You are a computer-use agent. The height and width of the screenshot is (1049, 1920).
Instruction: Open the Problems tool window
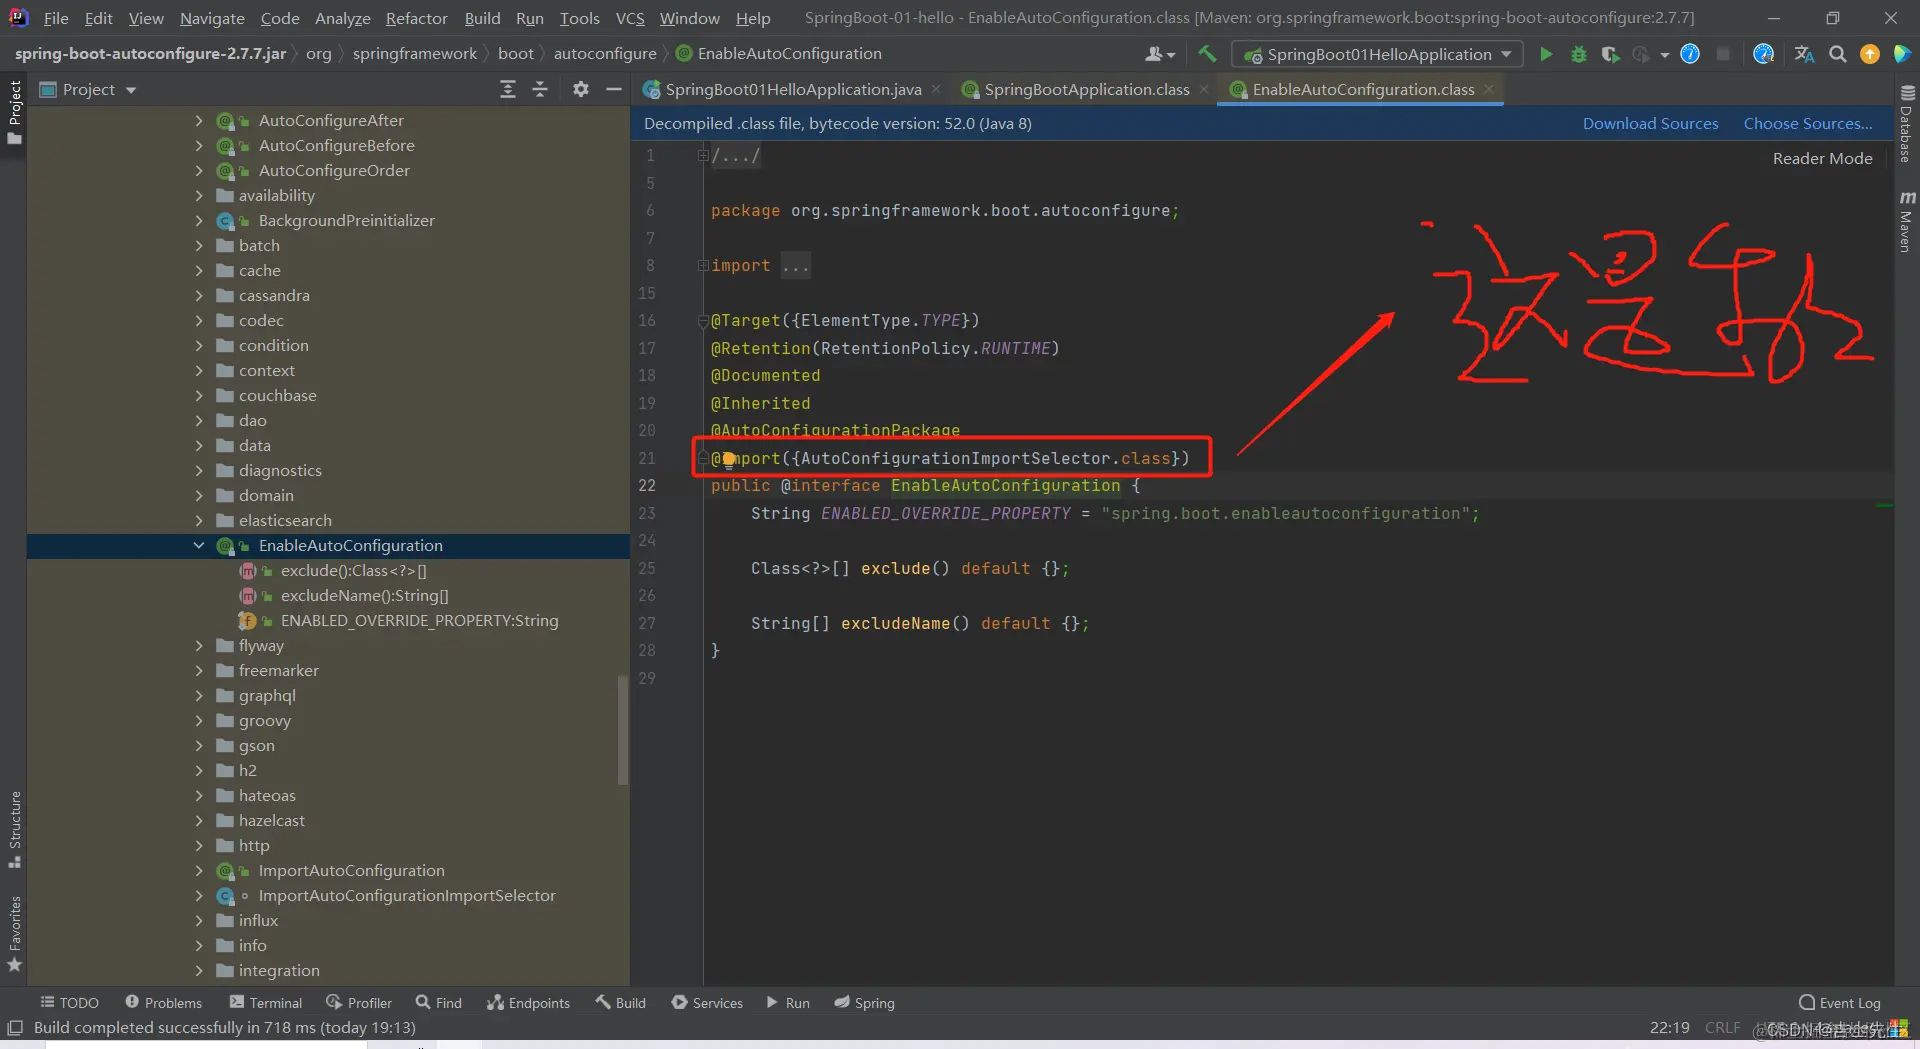pyautogui.click(x=163, y=1002)
